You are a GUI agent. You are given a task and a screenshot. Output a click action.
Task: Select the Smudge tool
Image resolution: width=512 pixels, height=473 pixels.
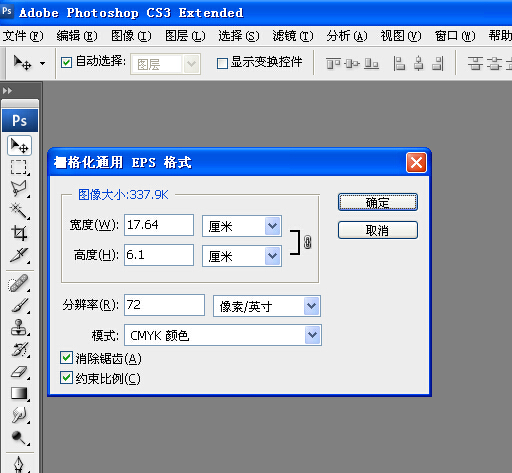tap(19, 415)
